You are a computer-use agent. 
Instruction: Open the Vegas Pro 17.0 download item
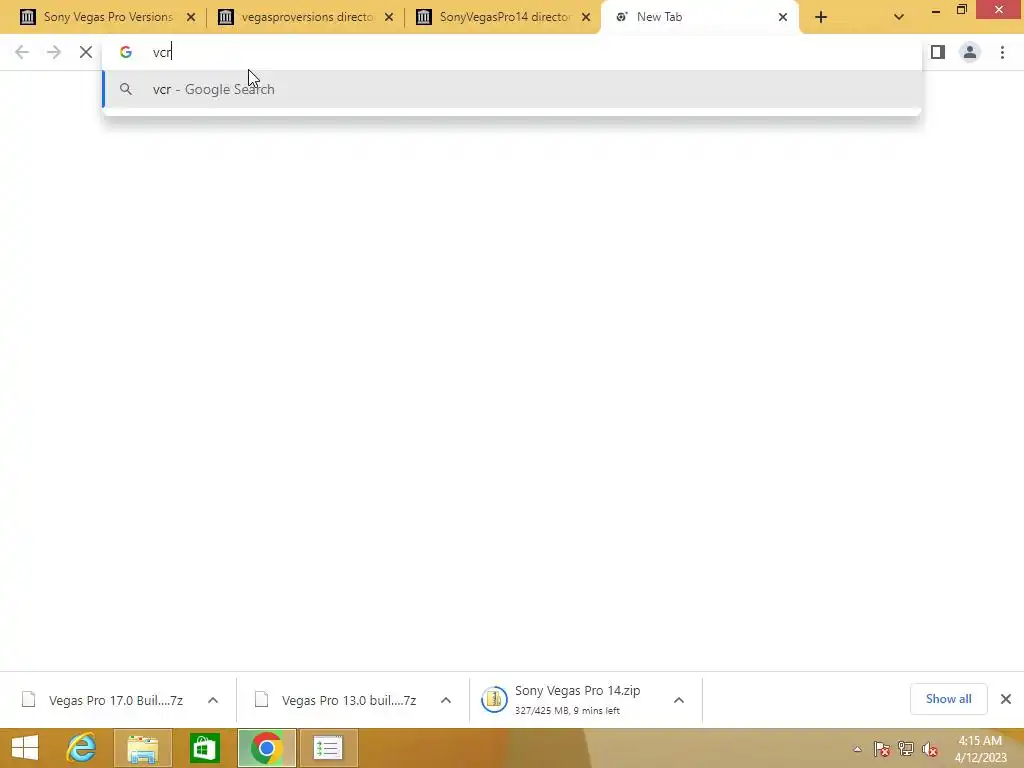(x=116, y=700)
